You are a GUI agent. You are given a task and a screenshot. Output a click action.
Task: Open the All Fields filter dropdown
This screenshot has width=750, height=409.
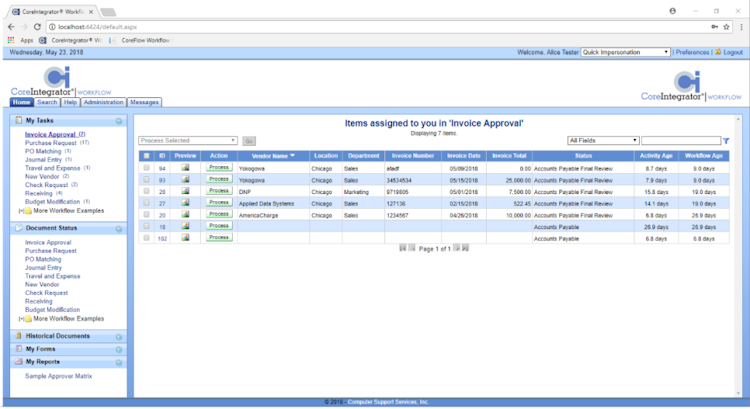tap(603, 141)
